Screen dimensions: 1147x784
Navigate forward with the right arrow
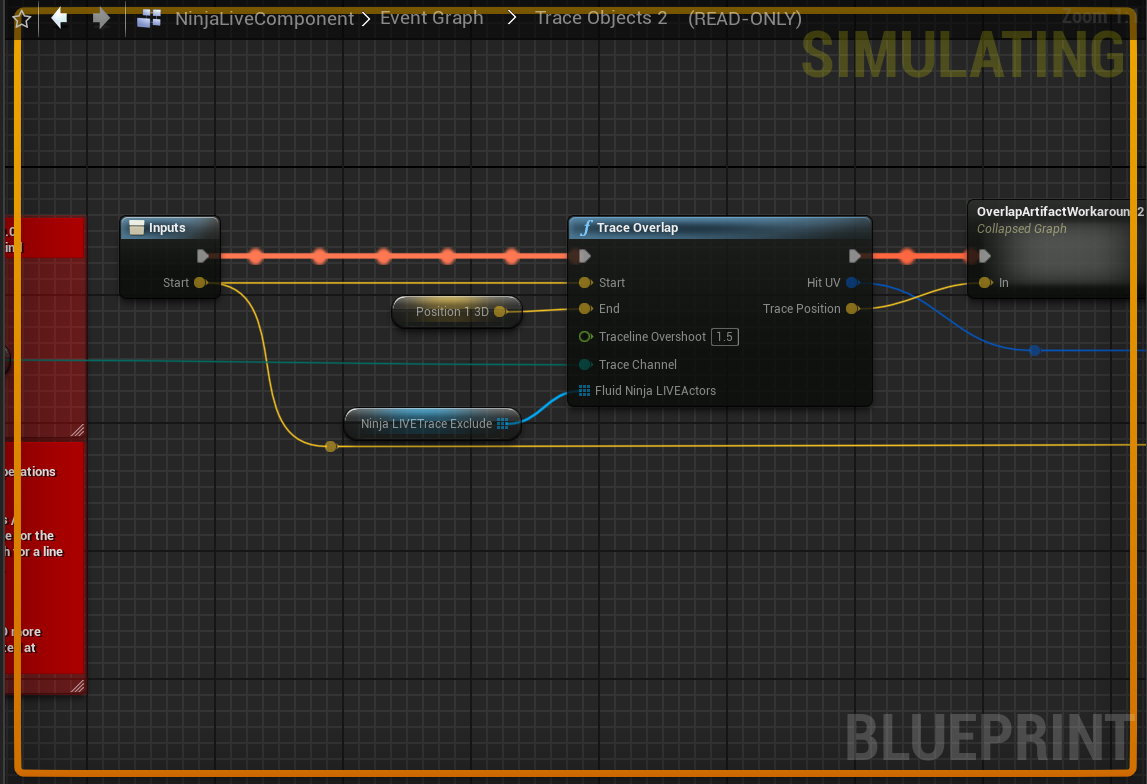101,18
